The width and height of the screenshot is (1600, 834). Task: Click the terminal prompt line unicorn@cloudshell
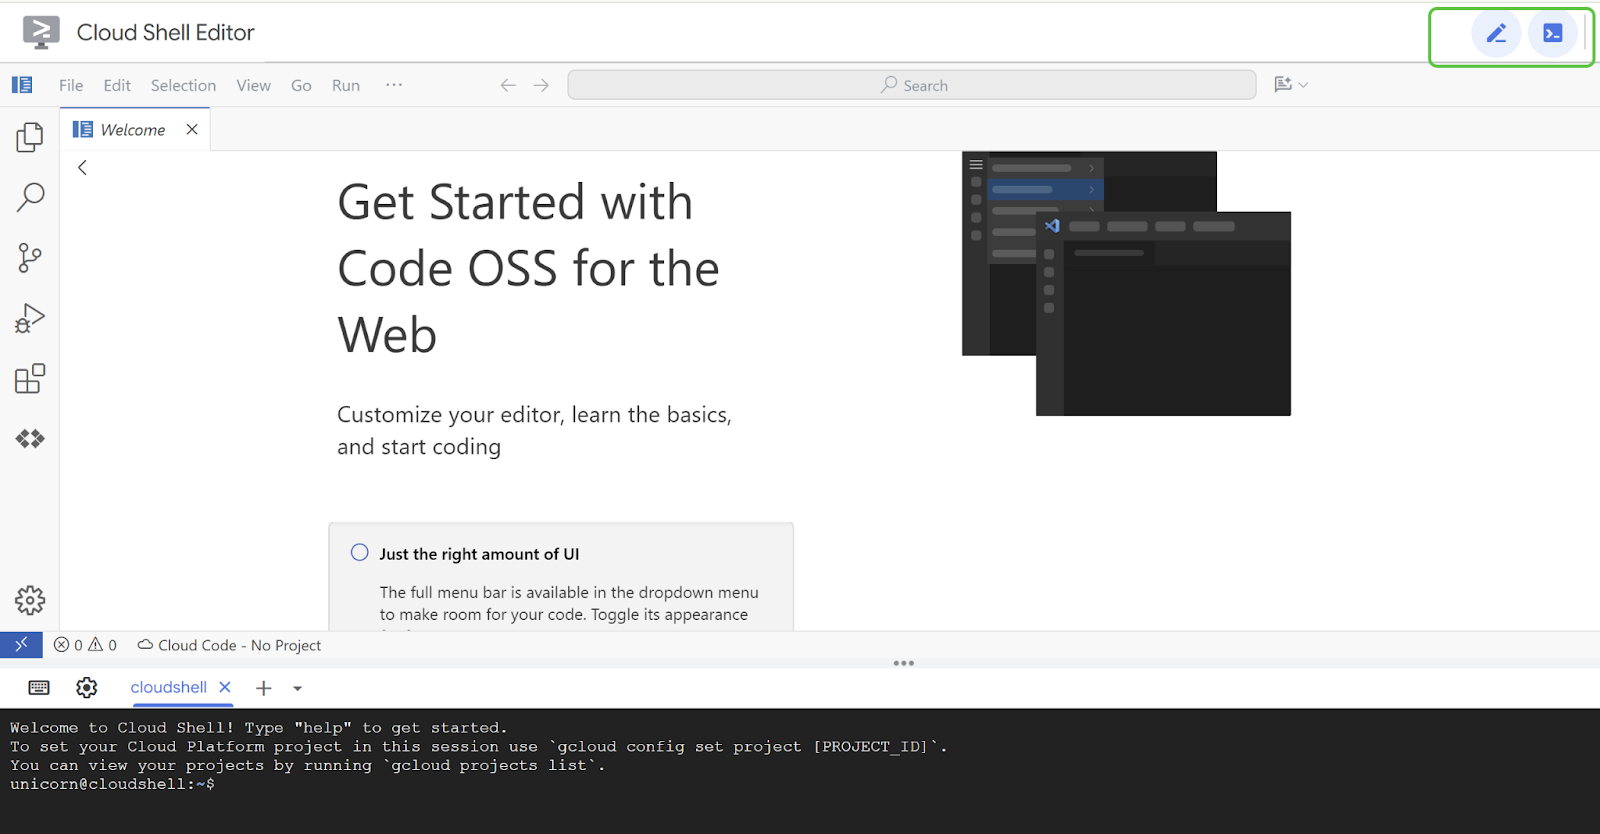pos(112,784)
